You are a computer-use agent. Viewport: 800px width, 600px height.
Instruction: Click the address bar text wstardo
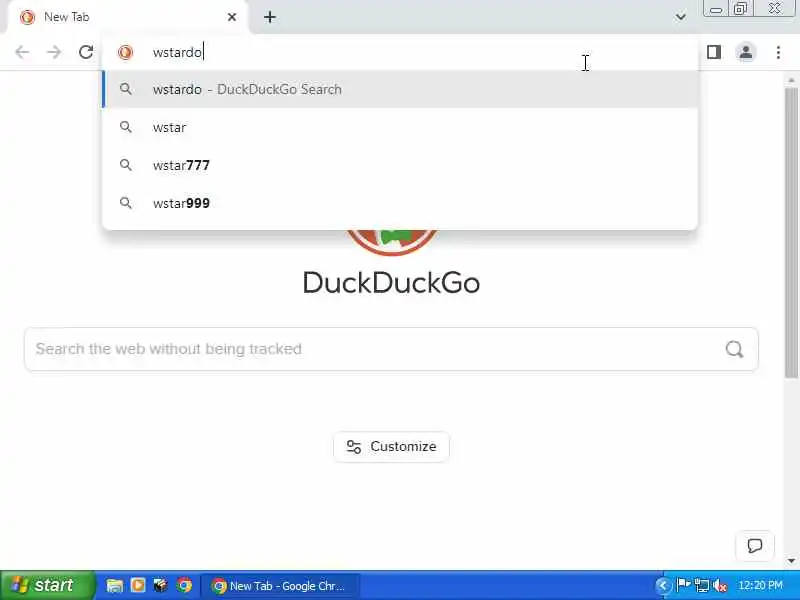[x=177, y=52]
